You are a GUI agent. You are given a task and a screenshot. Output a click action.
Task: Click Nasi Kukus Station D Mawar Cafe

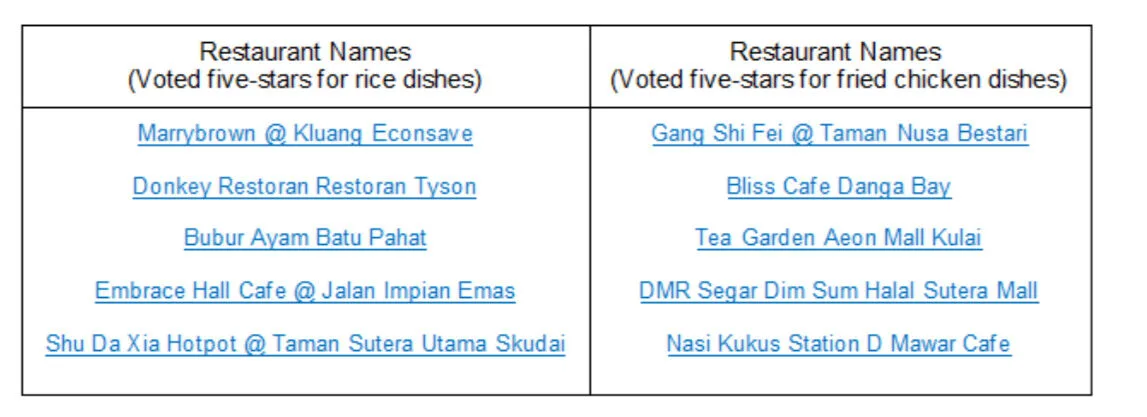pyautogui.click(x=839, y=344)
